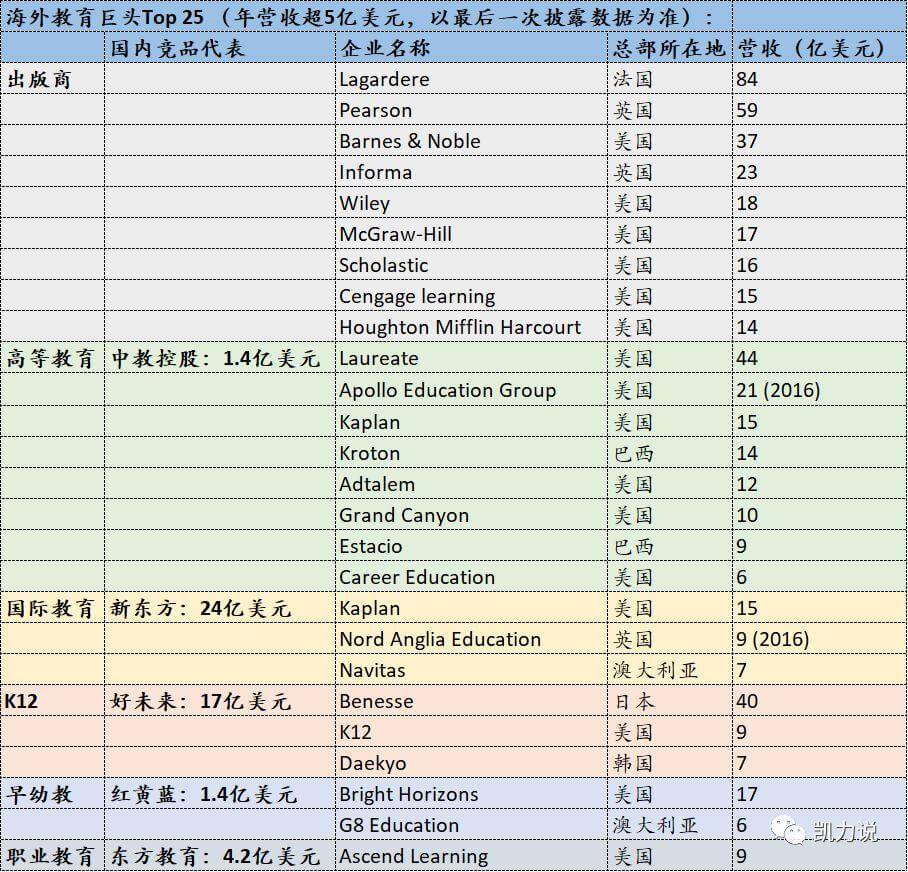
Task: Click the cell '新东方：24亿美元'
Action: tap(220, 608)
